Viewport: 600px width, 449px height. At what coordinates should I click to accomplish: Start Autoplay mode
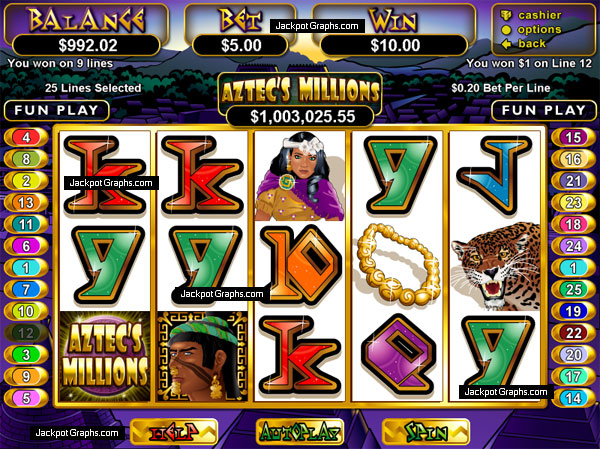(x=300, y=433)
